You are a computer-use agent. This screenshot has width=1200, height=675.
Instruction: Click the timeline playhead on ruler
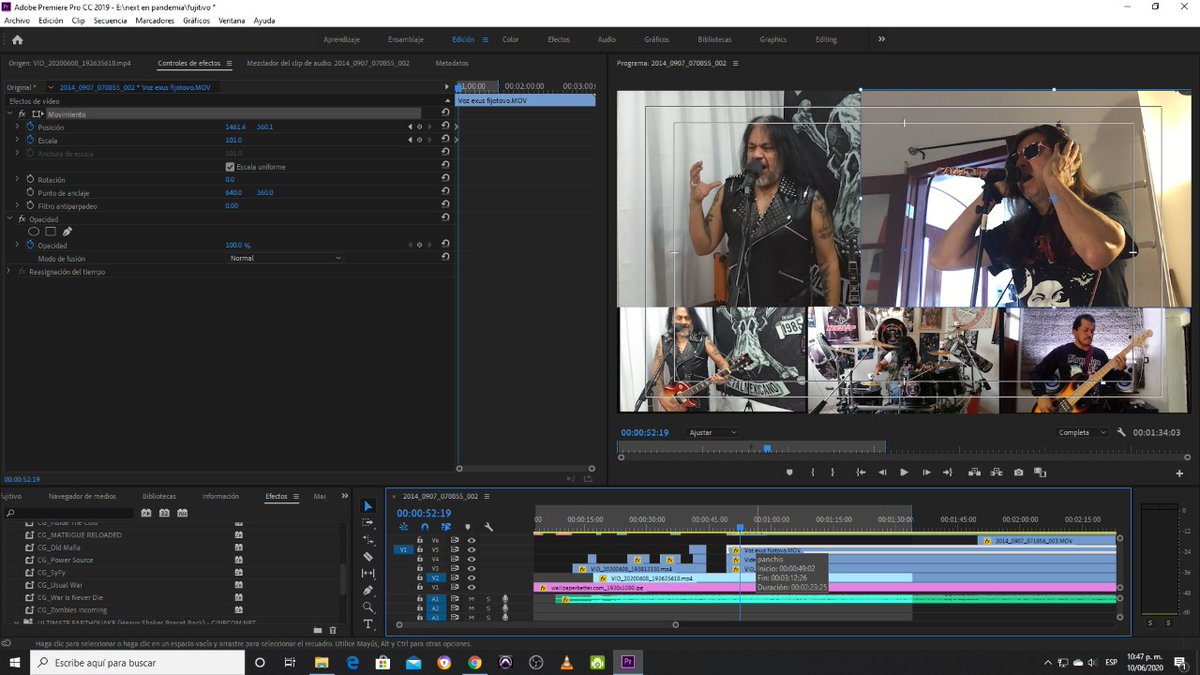click(740, 528)
